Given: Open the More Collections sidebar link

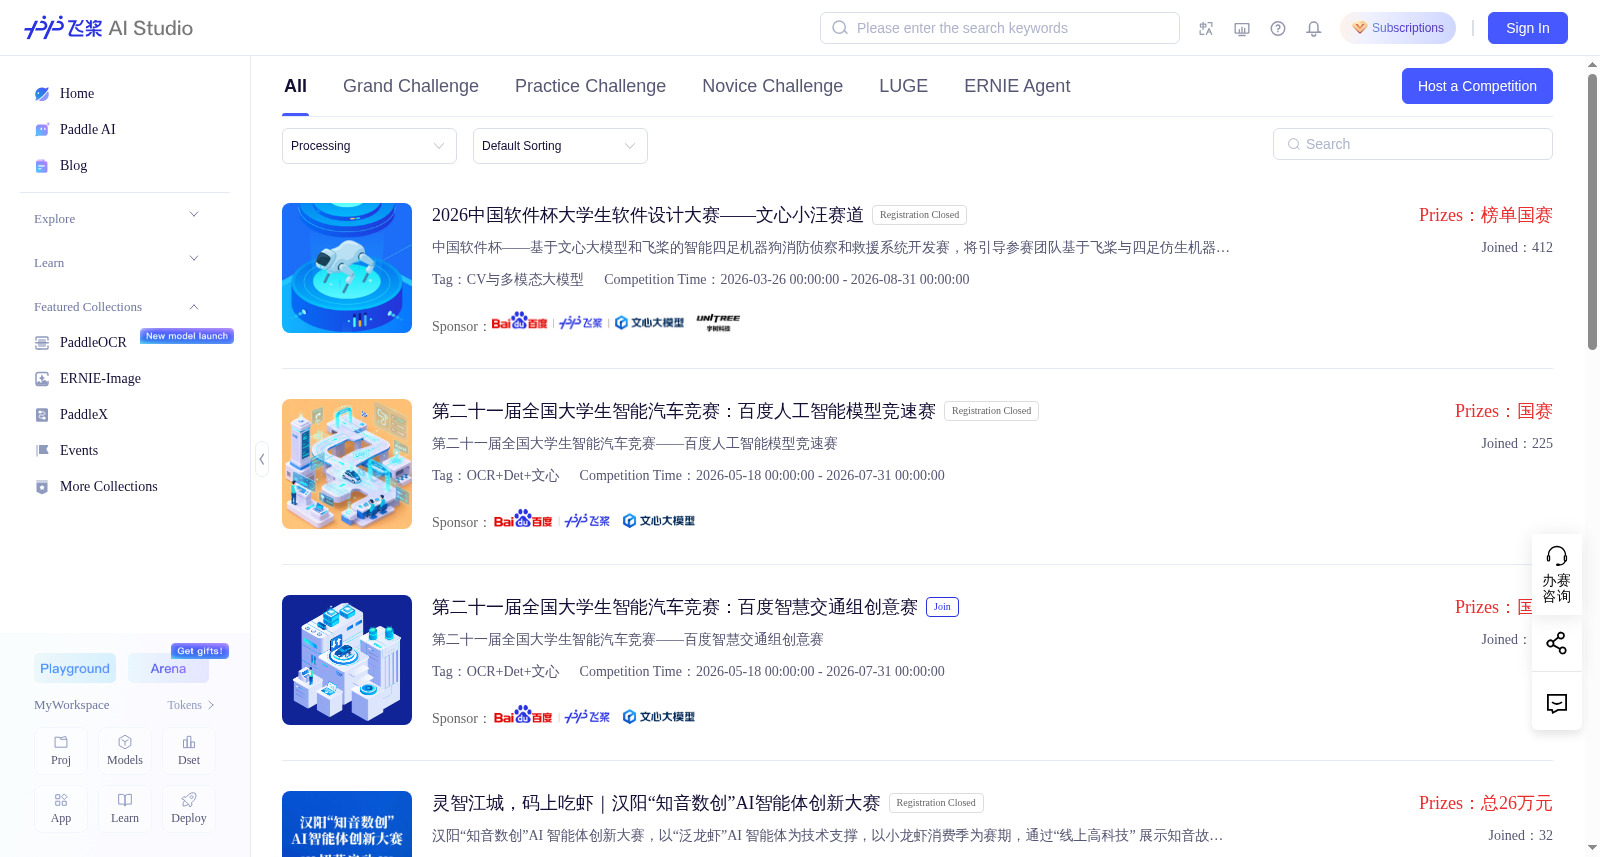Looking at the screenshot, I should [109, 487].
